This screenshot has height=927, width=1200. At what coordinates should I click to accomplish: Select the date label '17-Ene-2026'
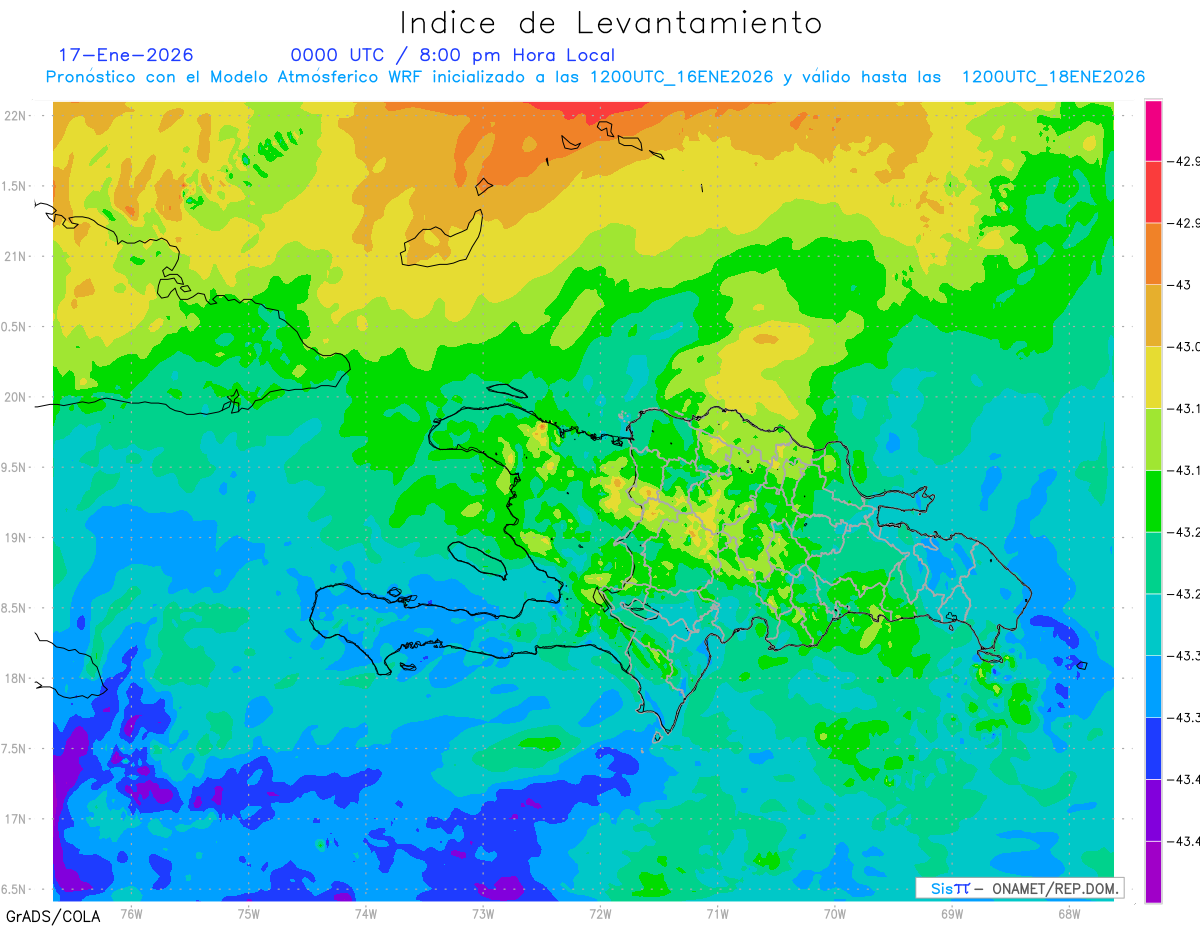pyautogui.click(x=126, y=55)
